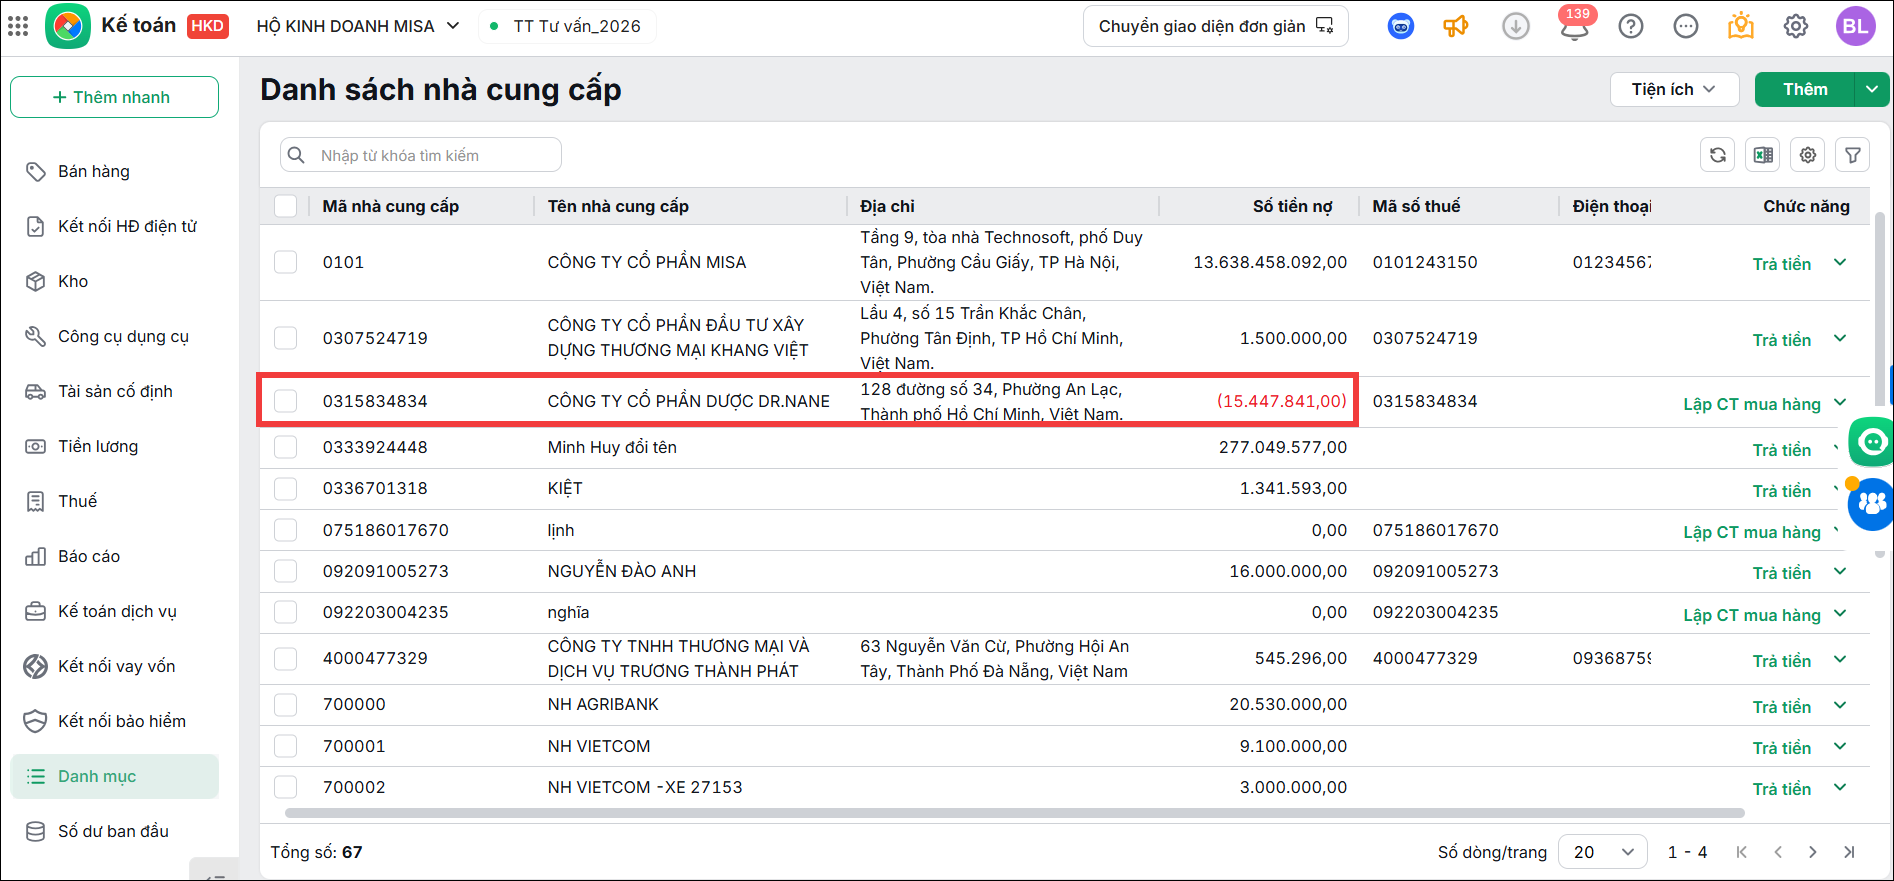The height and width of the screenshot is (881, 1894).
Task: Click the green Thêm button
Action: (1805, 89)
